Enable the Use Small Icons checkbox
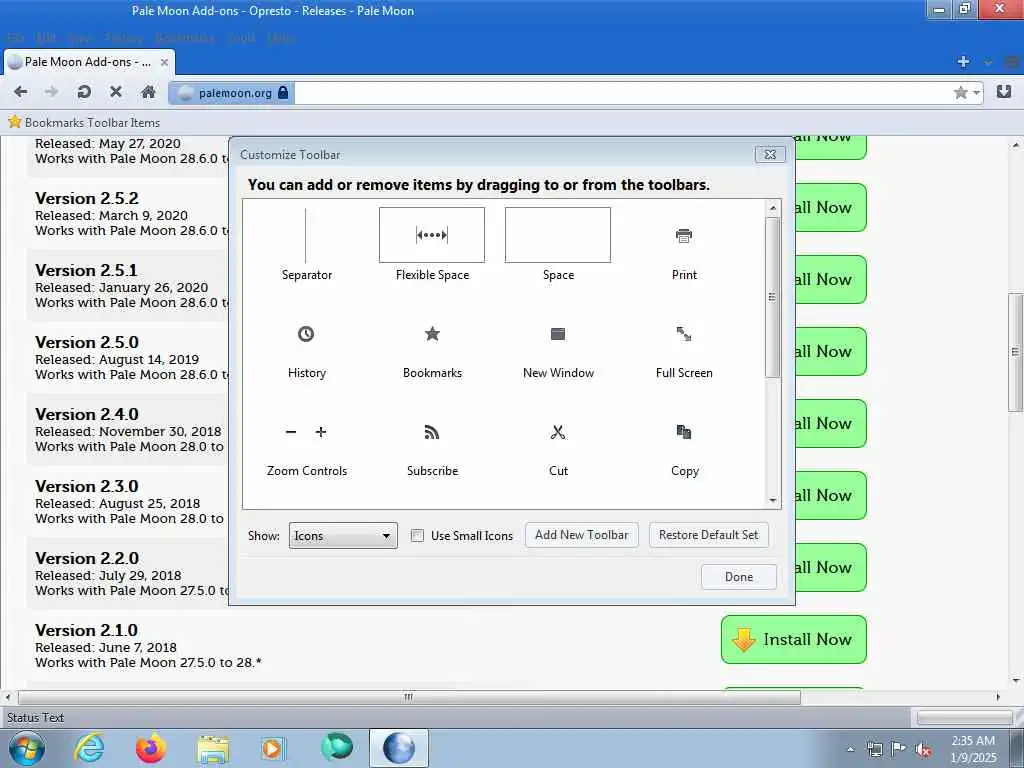The height and width of the screenshot is (768, 1024). pyautogui.click(x=417, y=536)
